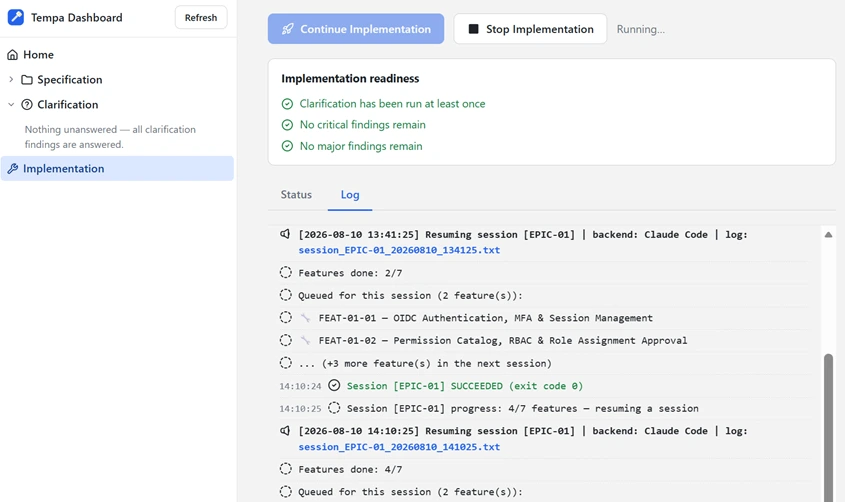Click dashed circle icon beside FEAT-01-02
This screenshot has height=502, width=845.
[286, 340]
